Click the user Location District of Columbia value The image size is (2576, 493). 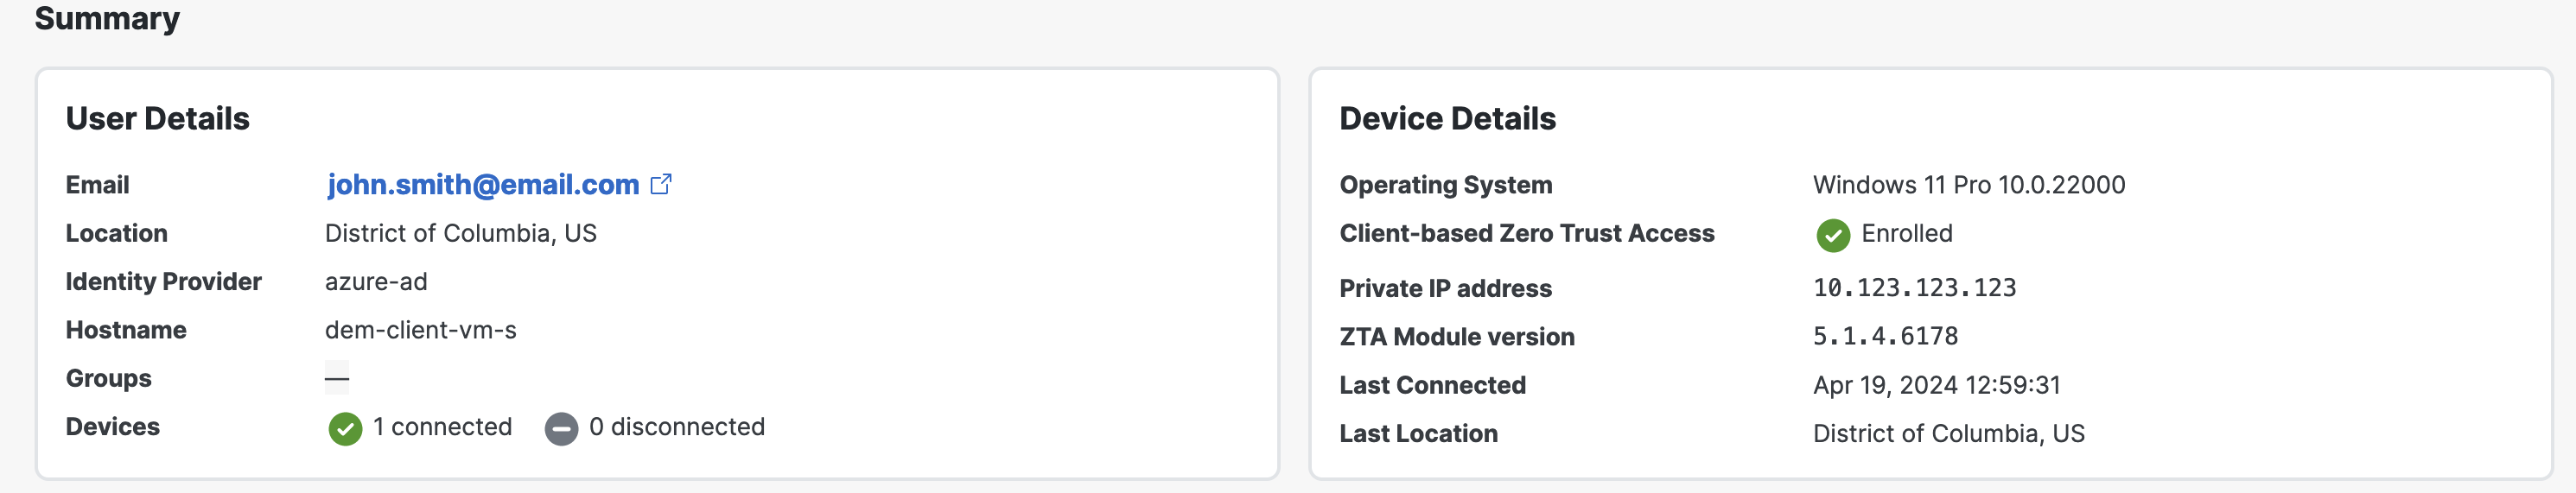pos(461,233)
